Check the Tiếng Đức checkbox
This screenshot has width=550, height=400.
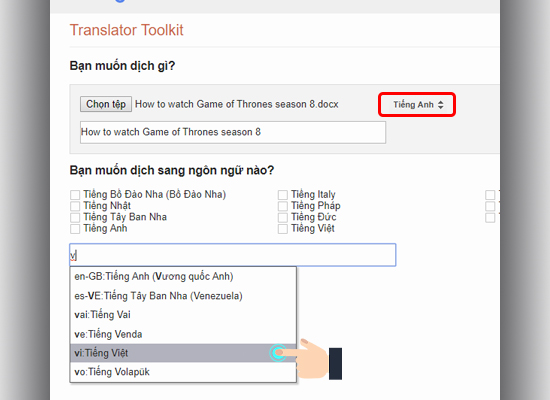coord(283,217)
